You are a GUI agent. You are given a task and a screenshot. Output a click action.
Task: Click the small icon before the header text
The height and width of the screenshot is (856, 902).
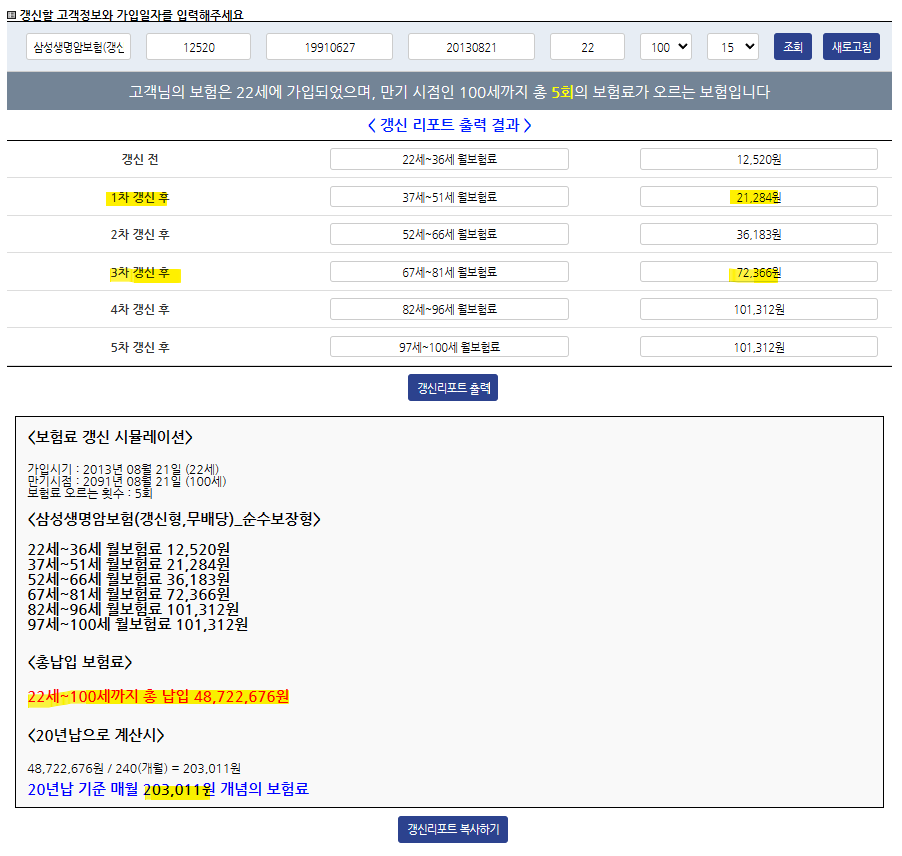tap(11, 15)
